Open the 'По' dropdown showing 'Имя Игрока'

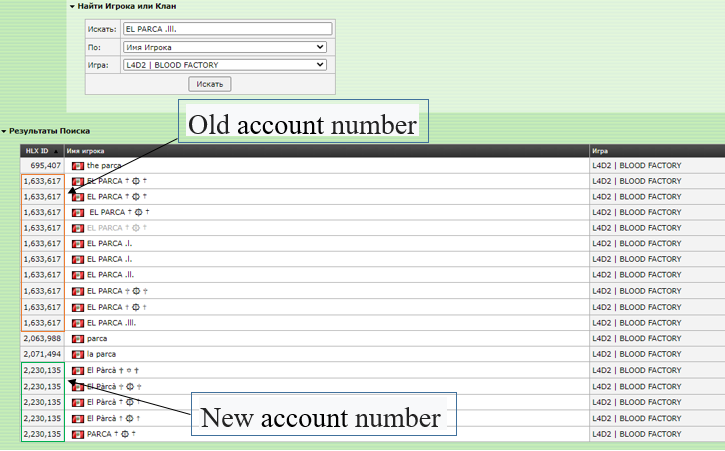click(x=224, y=47)
